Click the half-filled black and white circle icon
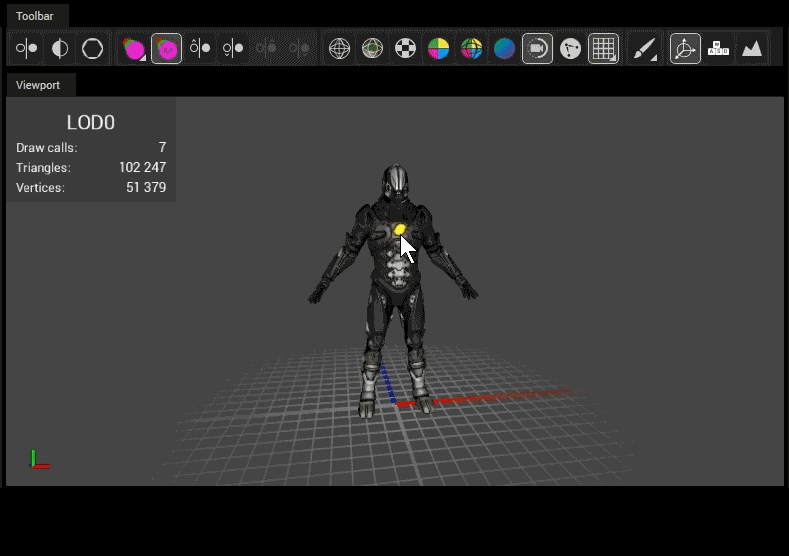Screen dimensions: 789x556 point(60,48)
